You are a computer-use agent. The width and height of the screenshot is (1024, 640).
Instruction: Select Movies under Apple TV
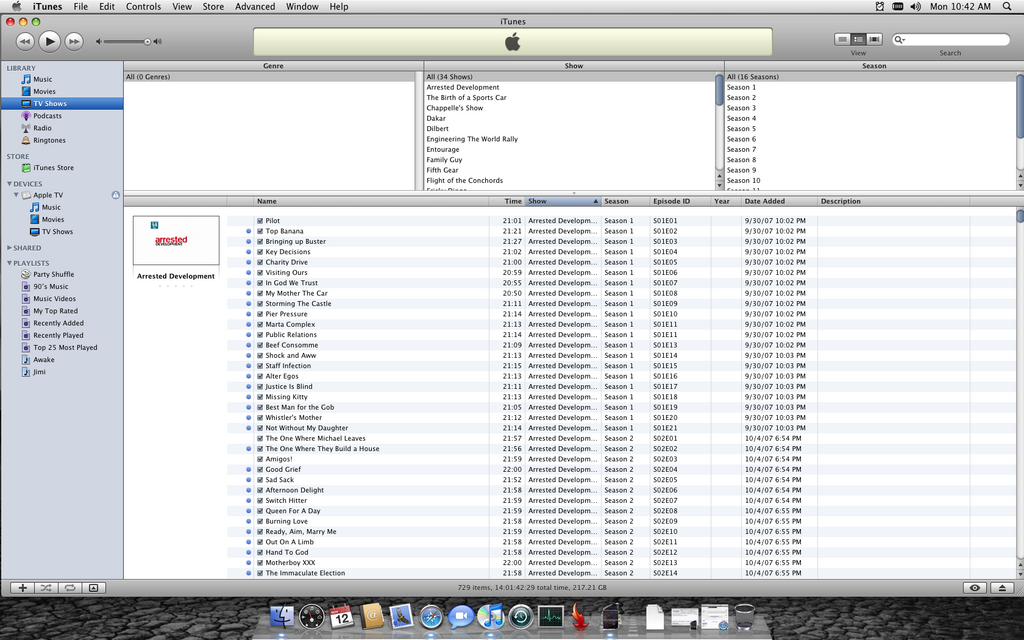click(x=52, y=219)
